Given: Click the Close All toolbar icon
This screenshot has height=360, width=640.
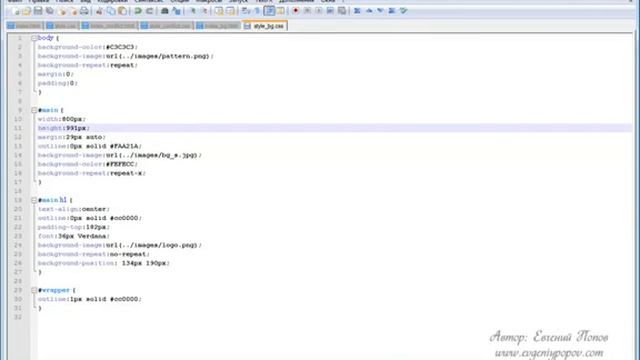Looking at the screenshot, I should click(73, 11).
